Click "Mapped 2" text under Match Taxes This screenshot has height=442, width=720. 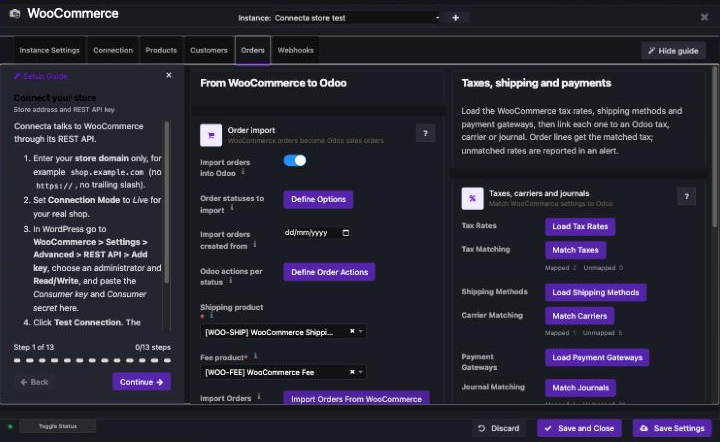tap(561, 268)
